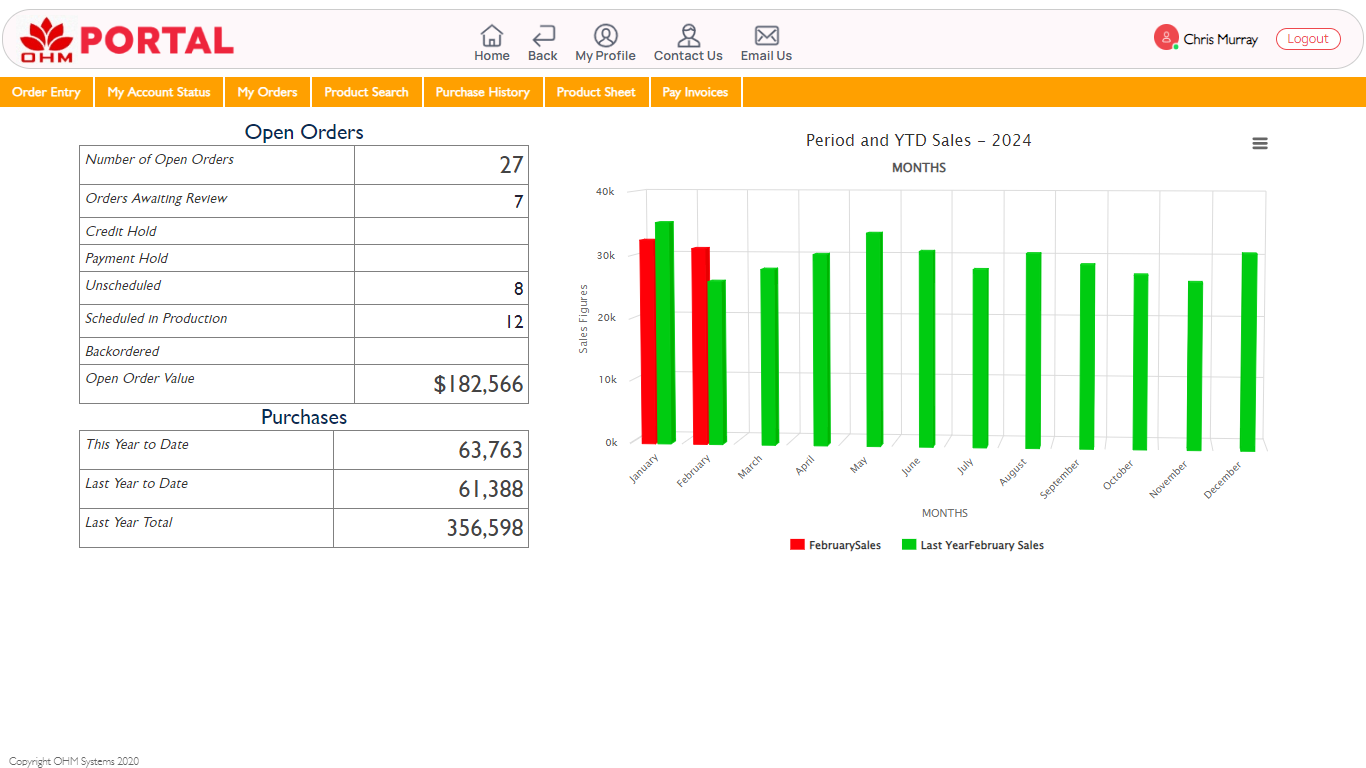Click the Back arrow icon
1366x768 pixels.
(543, 36)
